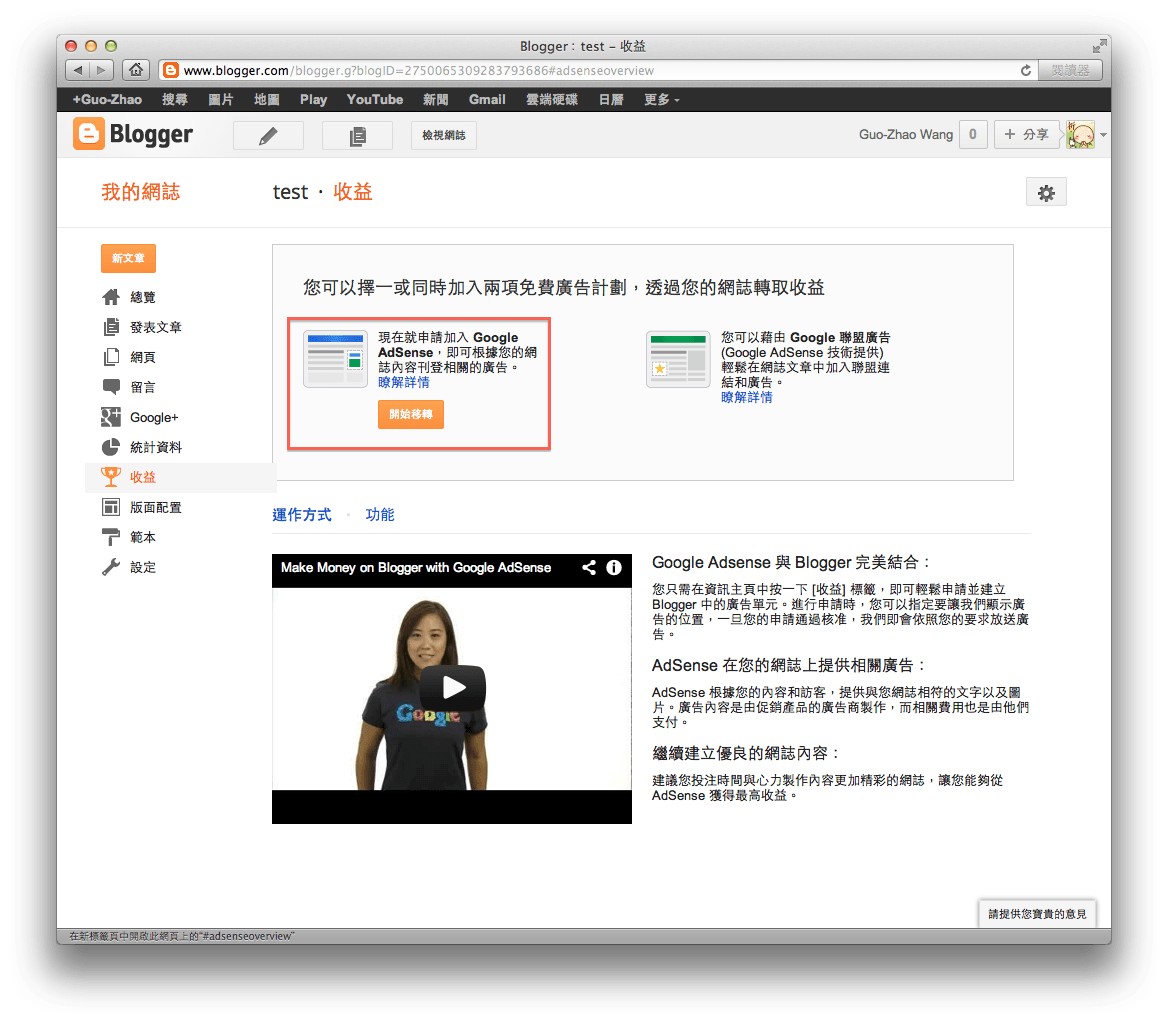Viewport: 1168px width, 1023px height.
Task: Click the pencil new-post icon in toolbar
Action: (x=268, y=134)
